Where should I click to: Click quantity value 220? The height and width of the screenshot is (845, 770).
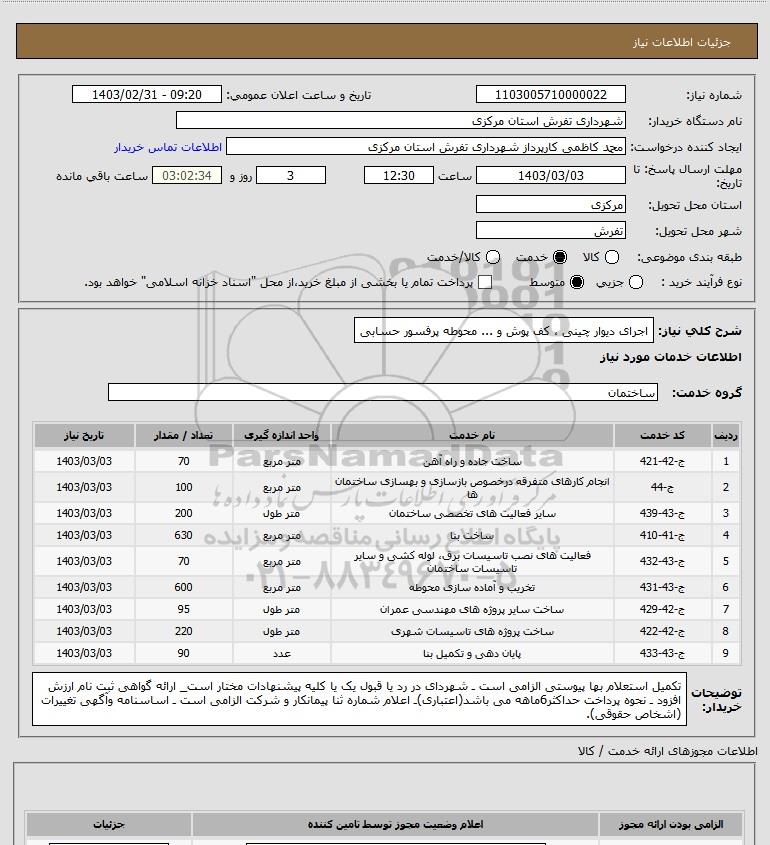tap(183, 631)
